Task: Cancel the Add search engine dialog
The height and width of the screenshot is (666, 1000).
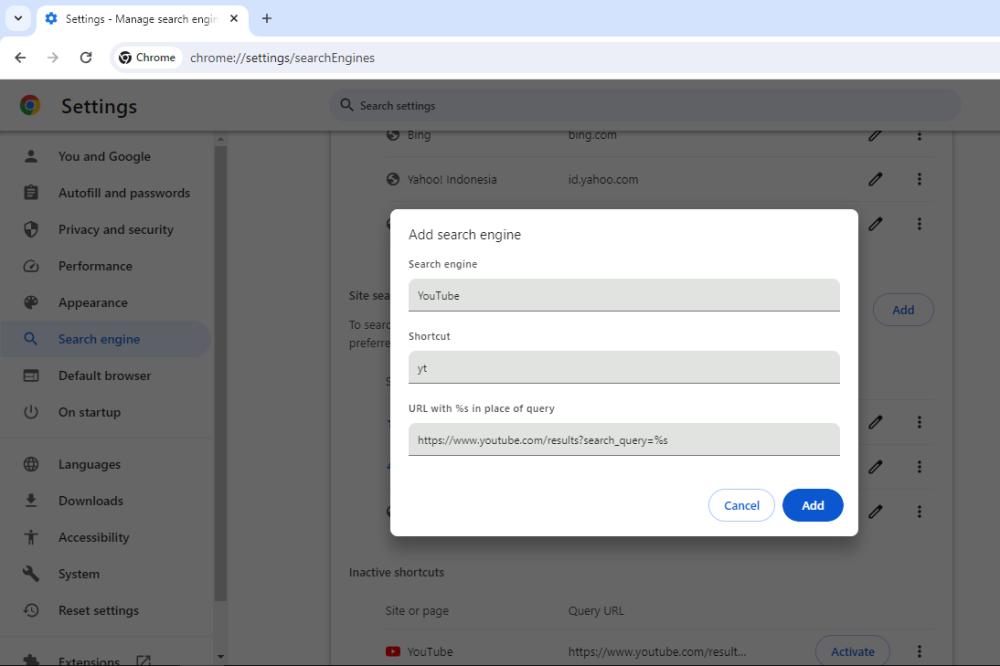Action: click(741, 505)
